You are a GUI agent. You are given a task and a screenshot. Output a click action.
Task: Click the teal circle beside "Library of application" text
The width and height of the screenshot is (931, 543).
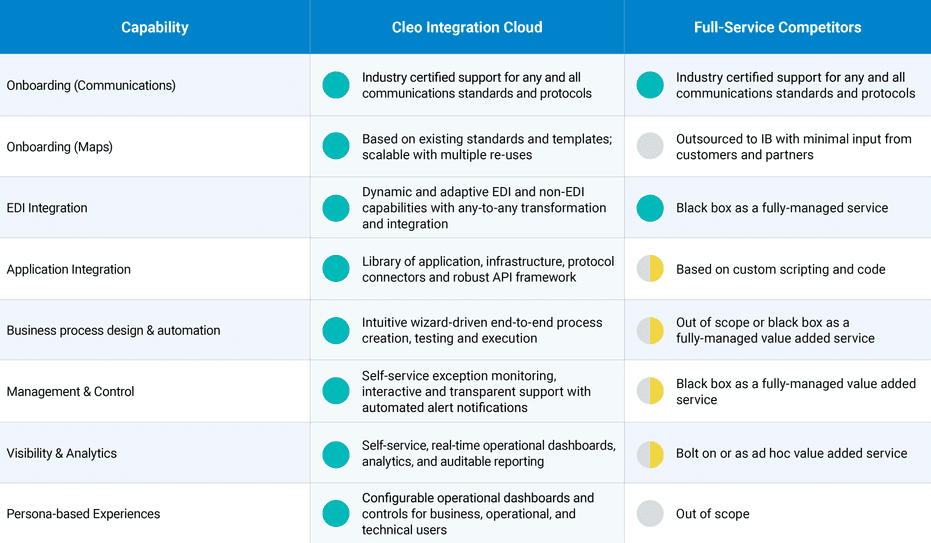point(336,269)
